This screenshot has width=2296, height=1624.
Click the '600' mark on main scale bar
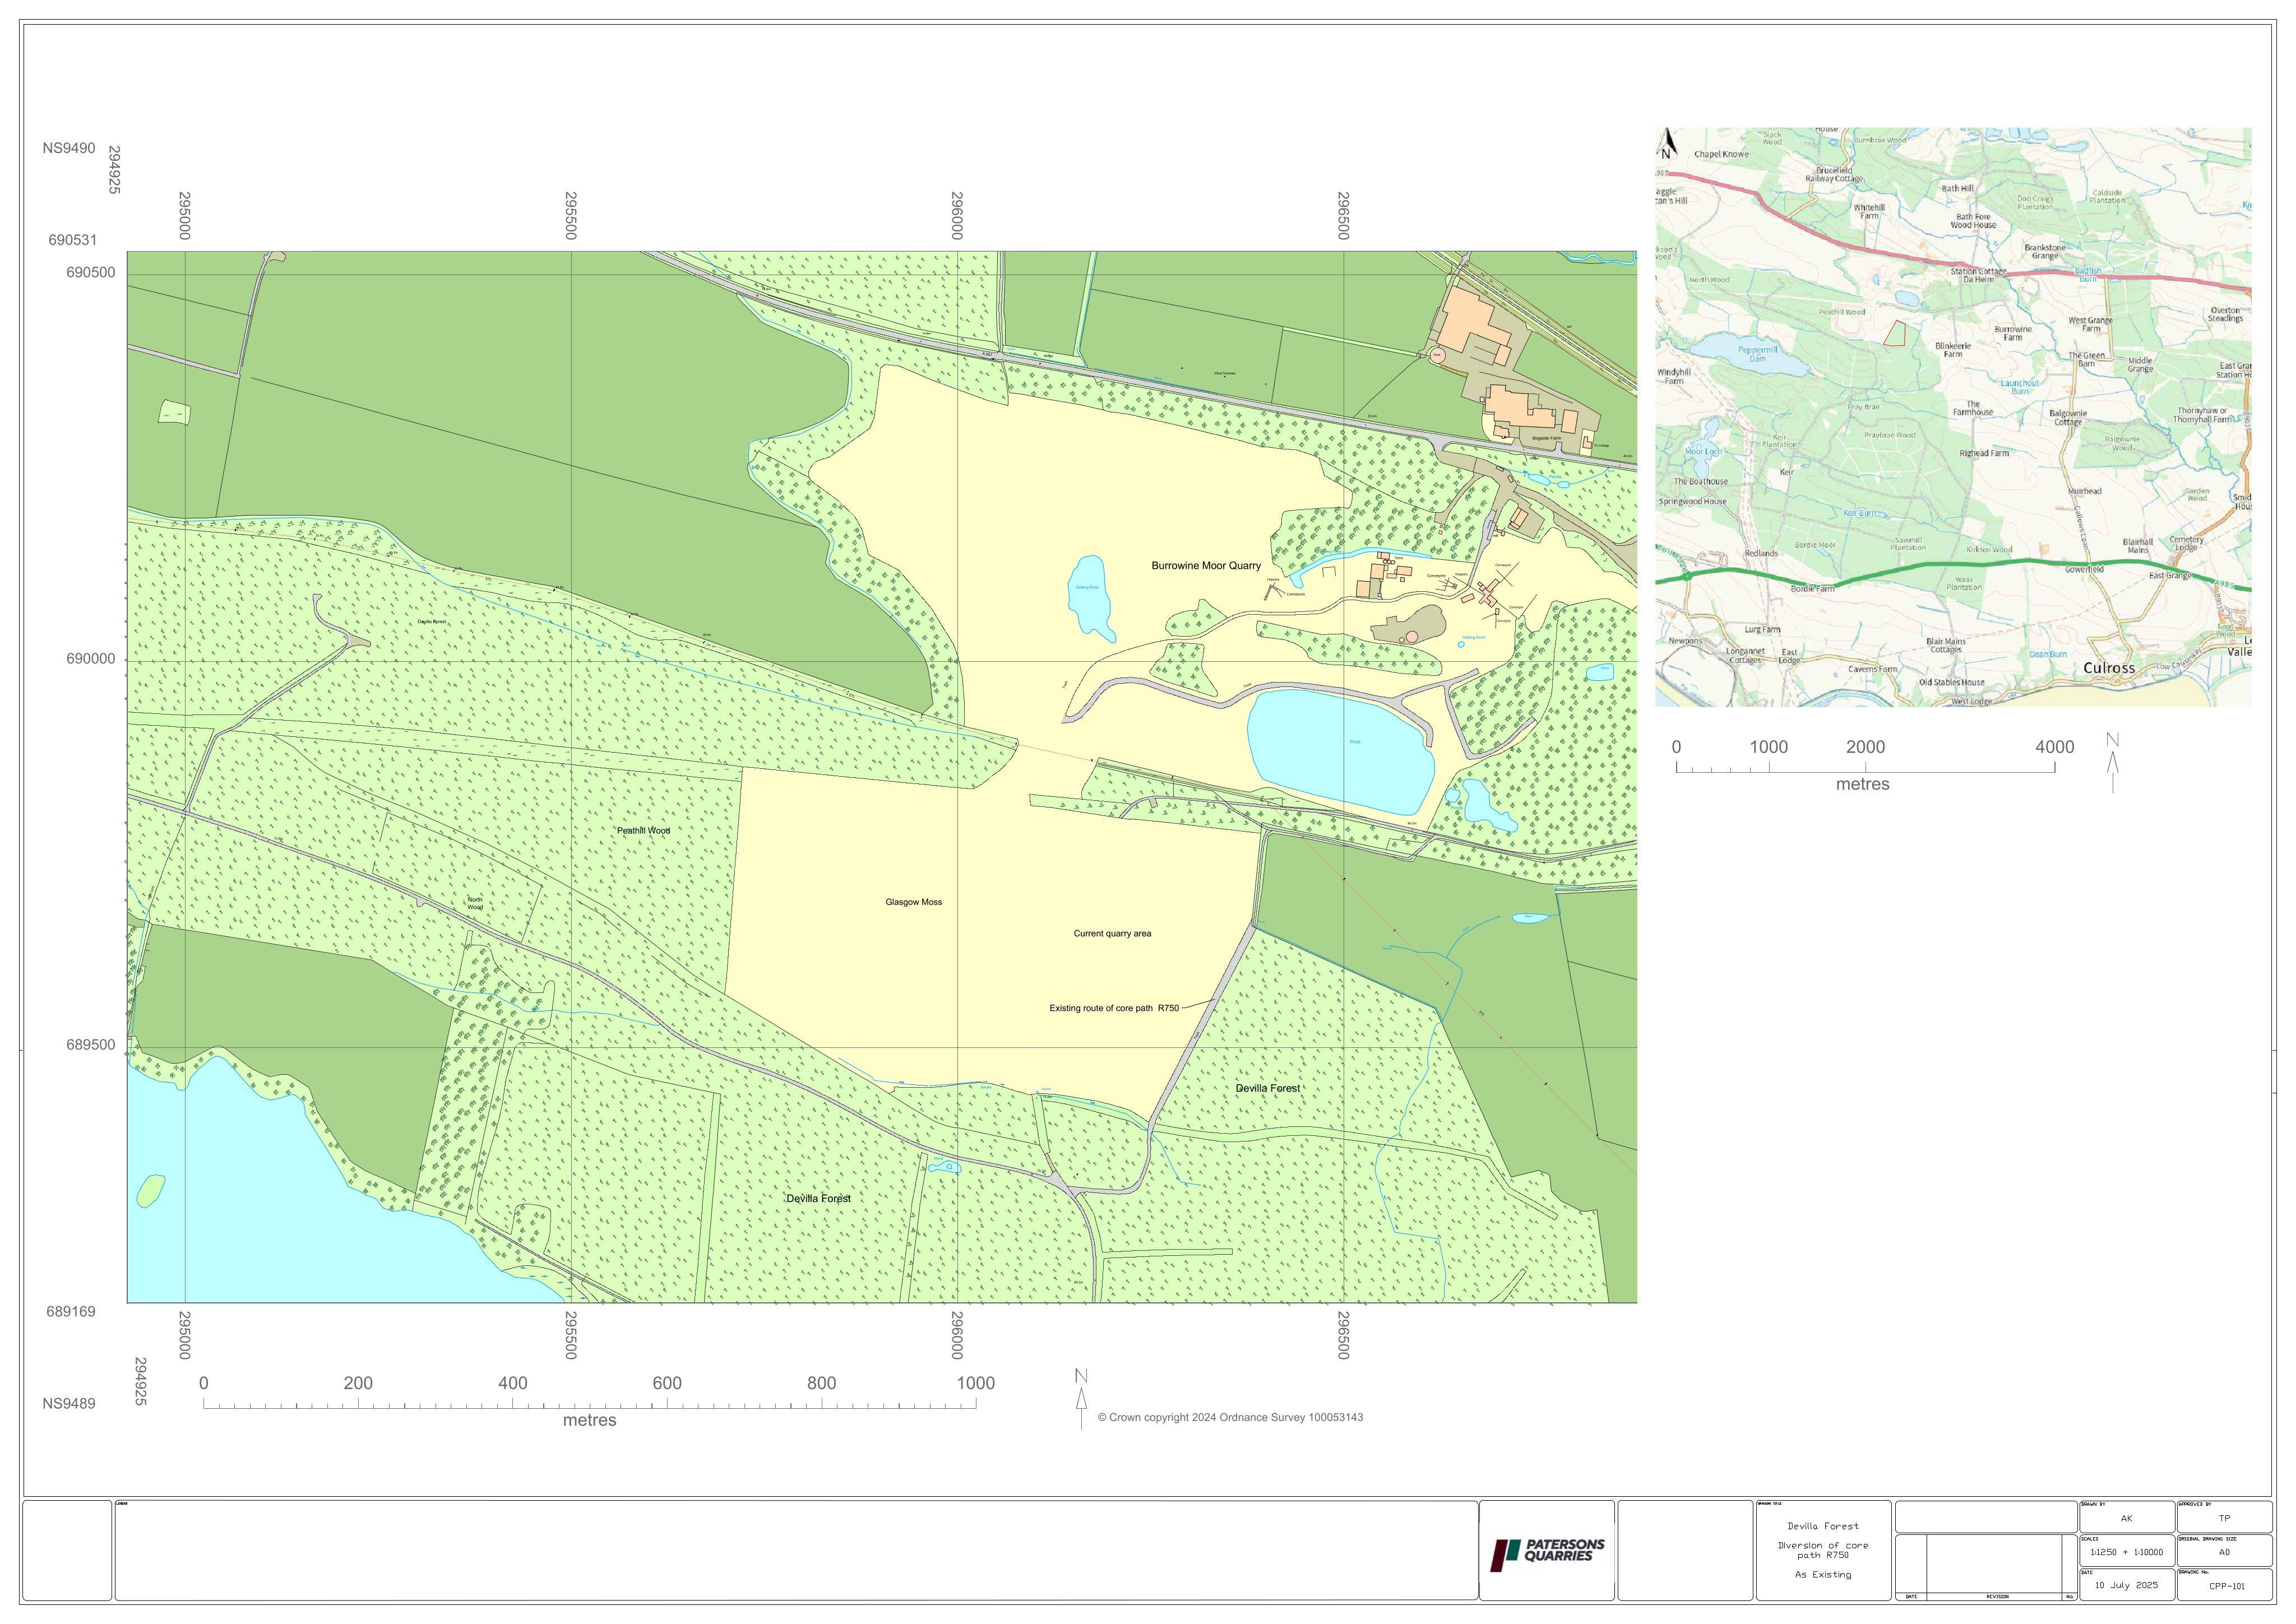point(667,1384)
